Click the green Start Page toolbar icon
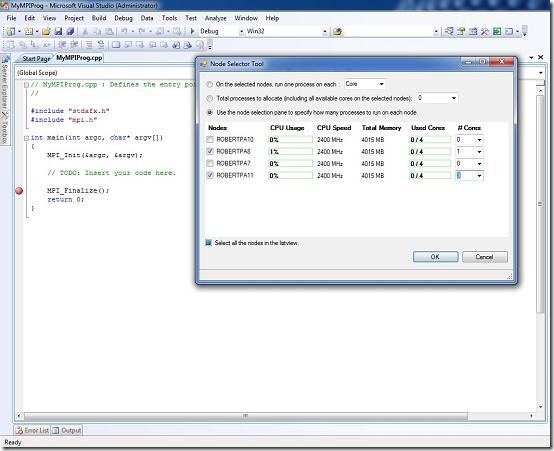554x451 pixels. (x=497, y=31)
